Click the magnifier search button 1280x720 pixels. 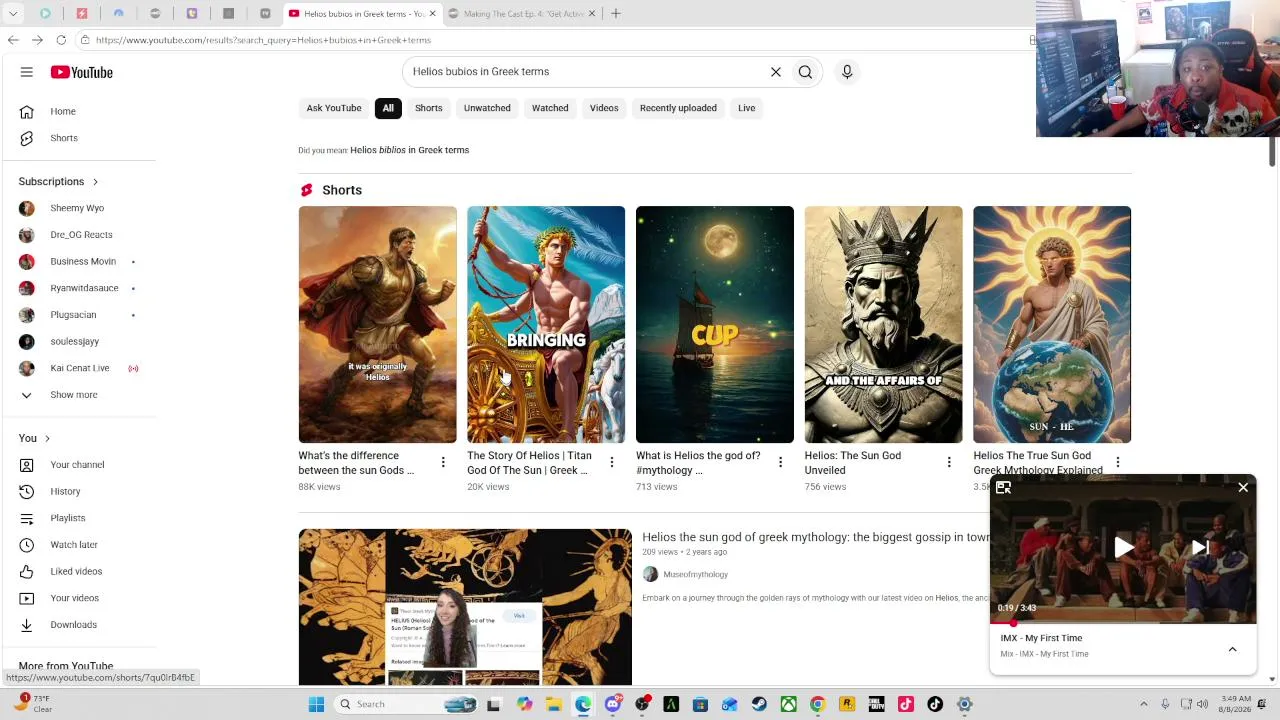805,72
